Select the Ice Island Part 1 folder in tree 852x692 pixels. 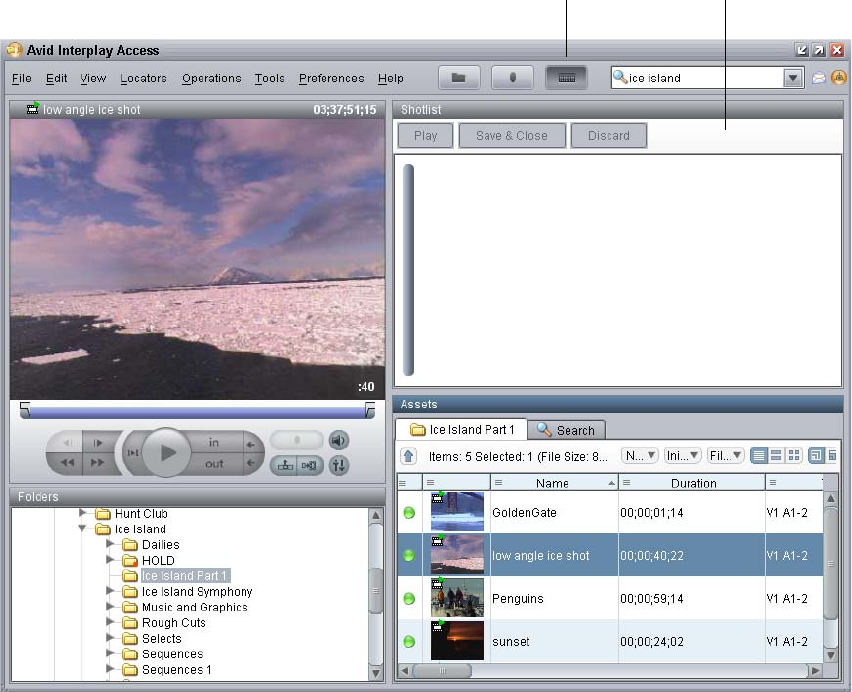185,576
